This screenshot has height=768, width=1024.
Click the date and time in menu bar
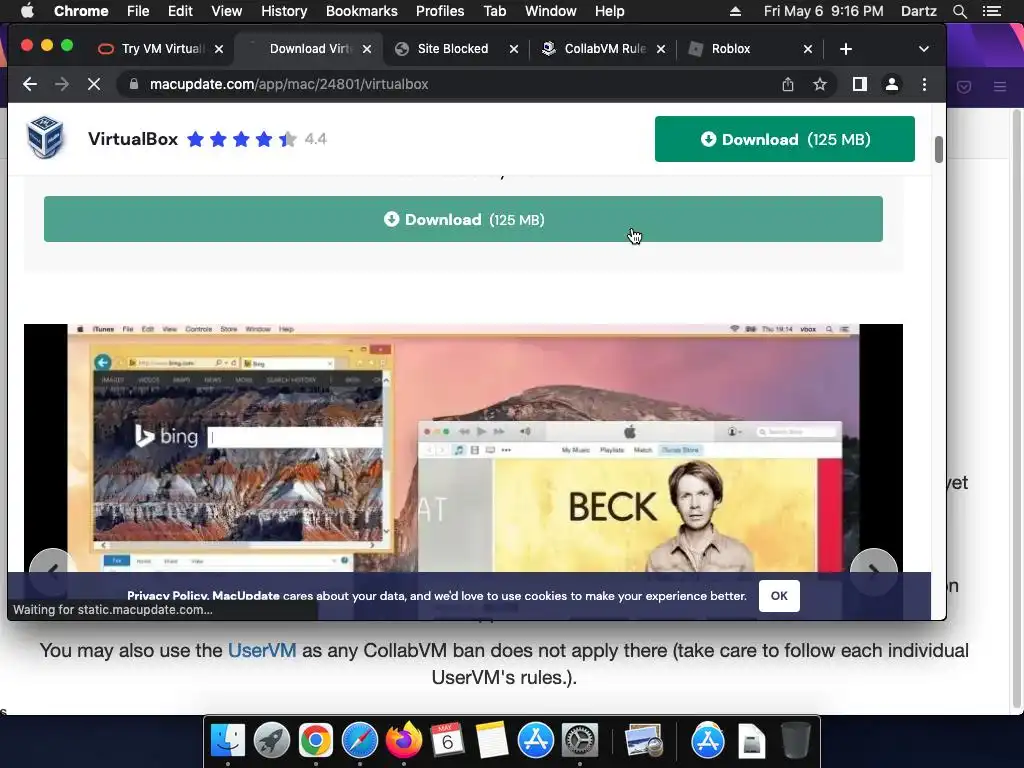click(823, 11)
